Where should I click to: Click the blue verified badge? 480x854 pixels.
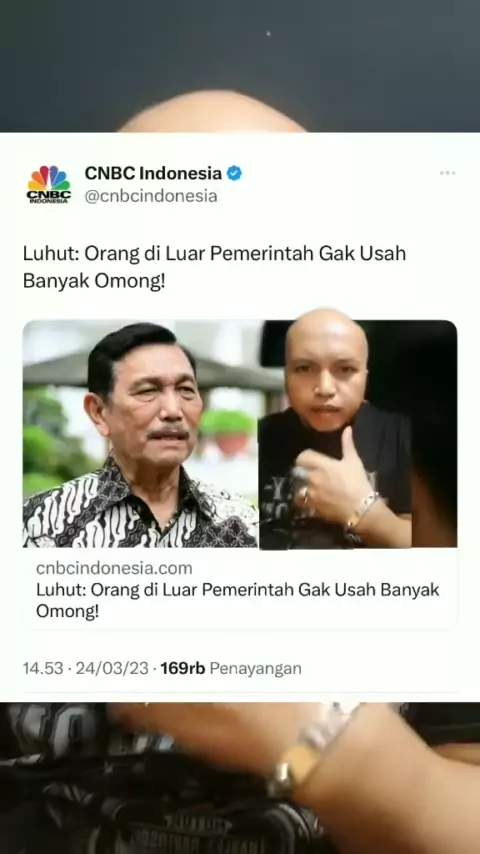pos(234,174)
